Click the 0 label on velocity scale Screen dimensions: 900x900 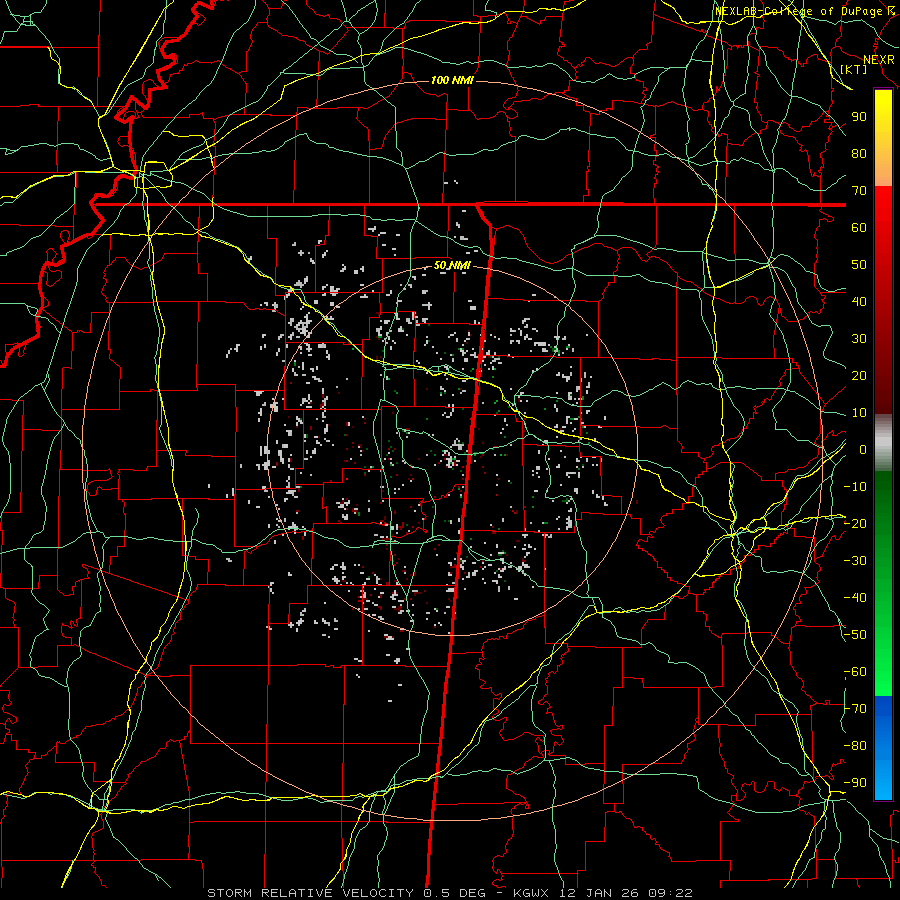pos(863,449)
